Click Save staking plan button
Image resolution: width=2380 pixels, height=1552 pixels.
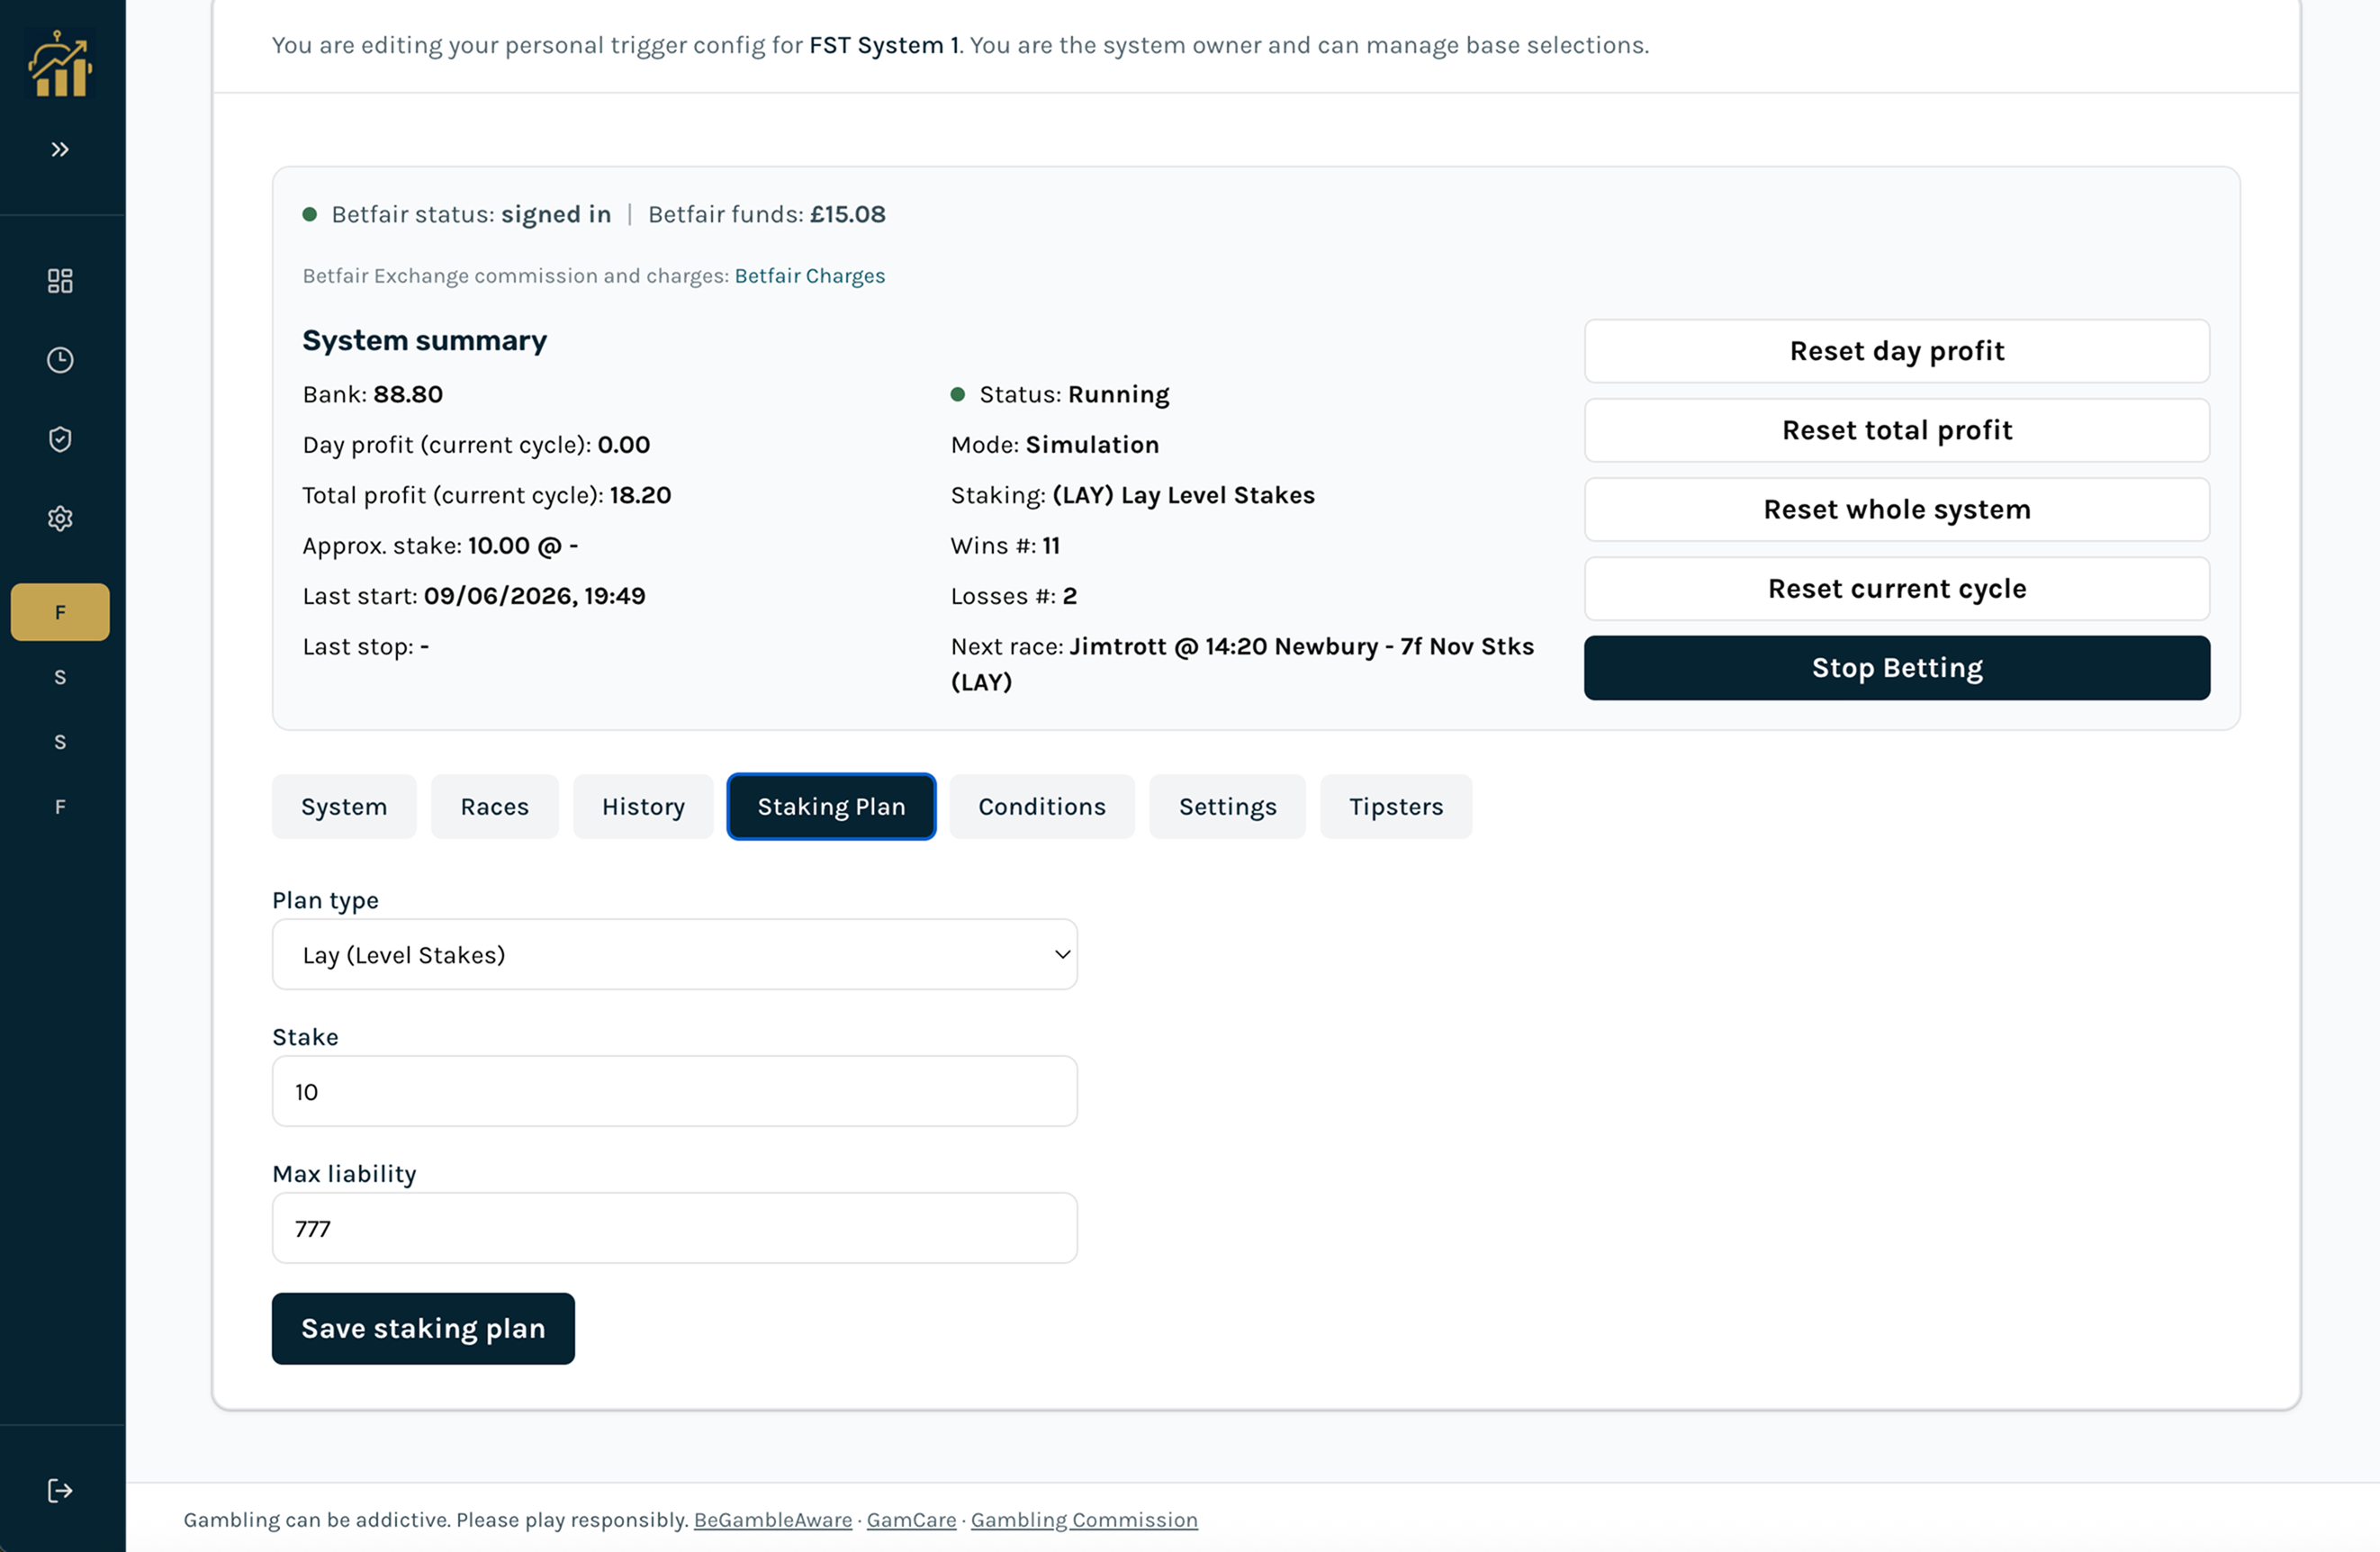[x=423, y=1328]
